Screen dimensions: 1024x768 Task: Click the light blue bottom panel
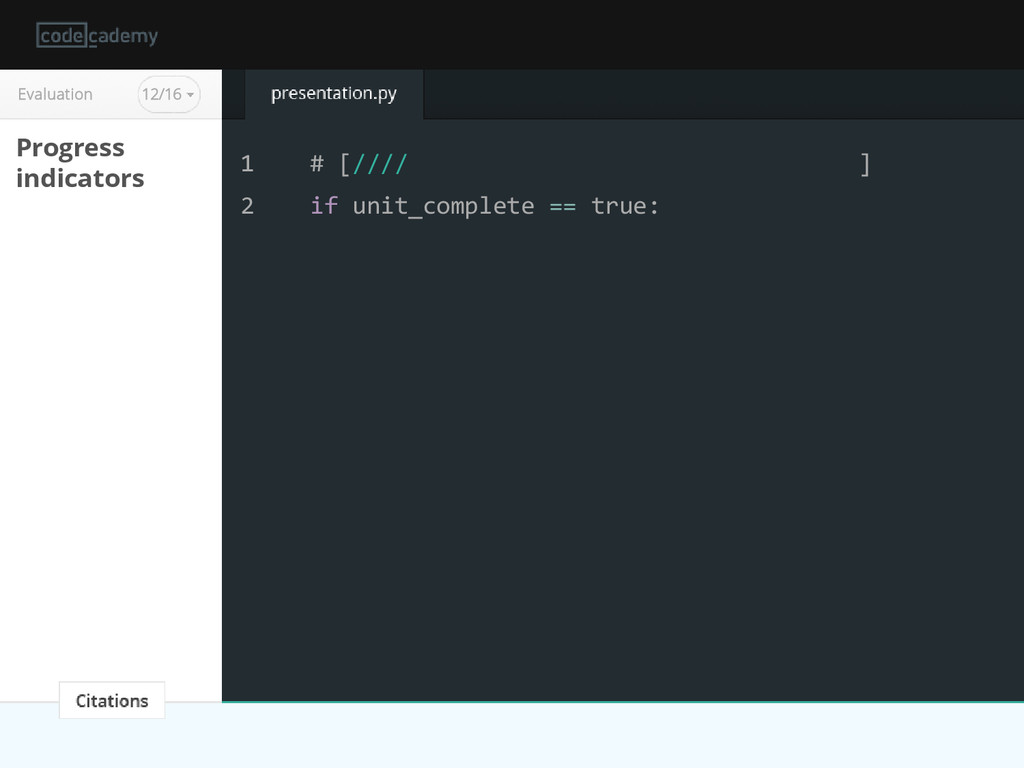point(512,736)
